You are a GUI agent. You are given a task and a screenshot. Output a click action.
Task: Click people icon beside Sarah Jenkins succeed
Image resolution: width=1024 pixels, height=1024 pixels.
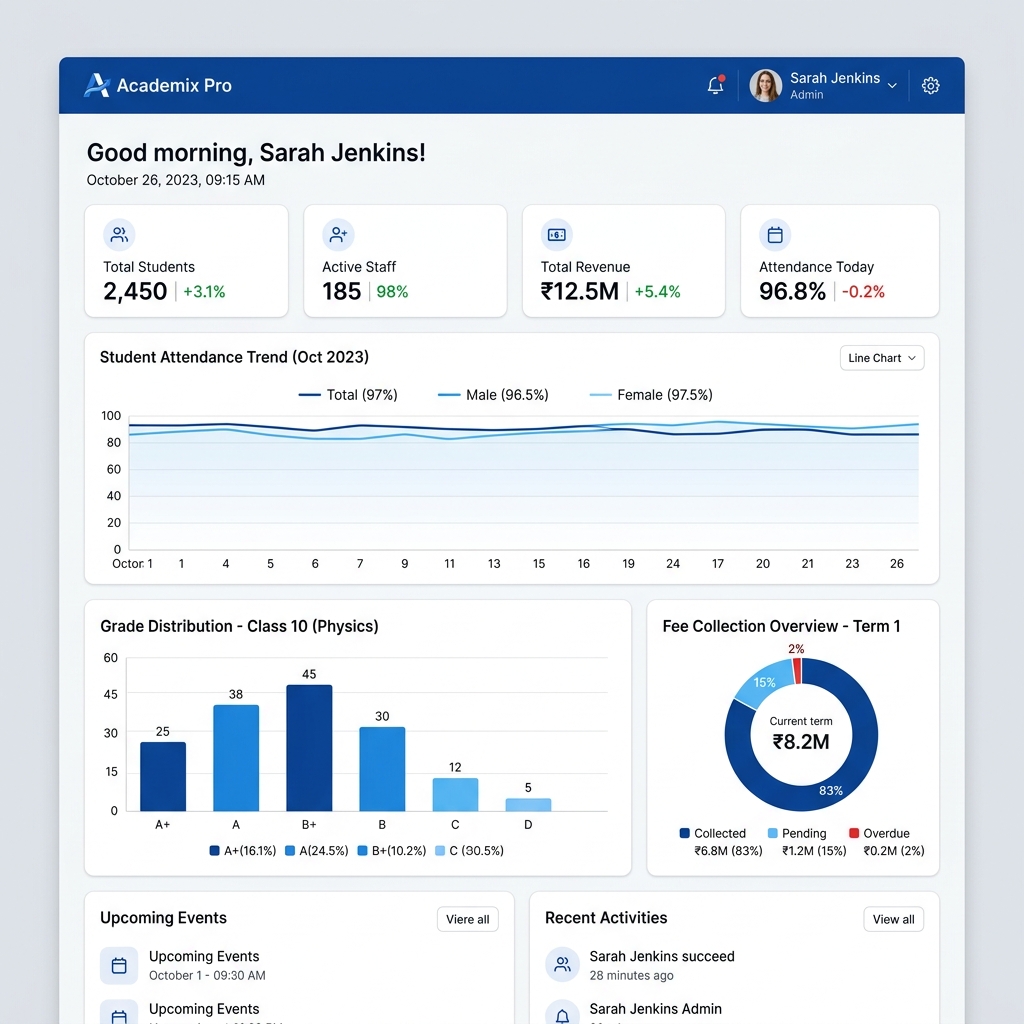click(562, 964)
